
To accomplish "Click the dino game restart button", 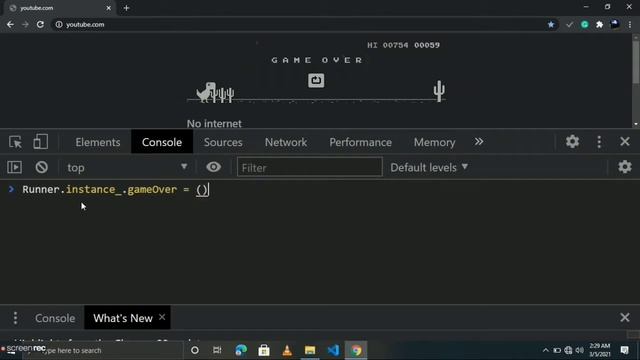I will [x=316, y=80].
